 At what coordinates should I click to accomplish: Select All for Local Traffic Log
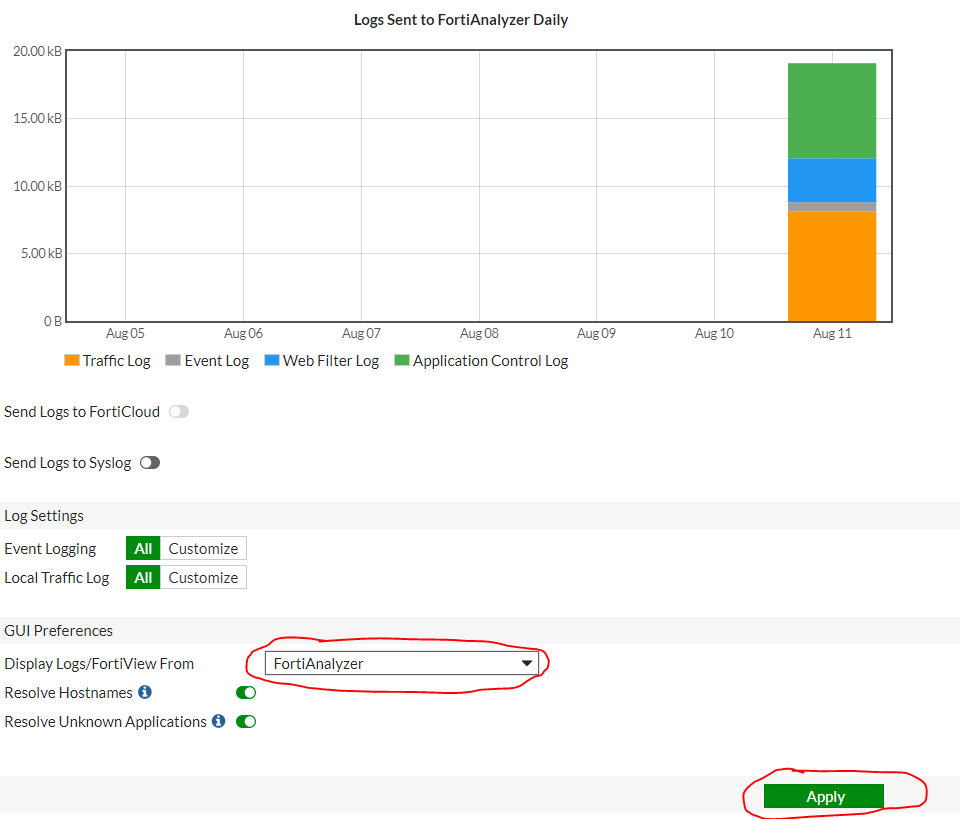click(x=143, y=578)
